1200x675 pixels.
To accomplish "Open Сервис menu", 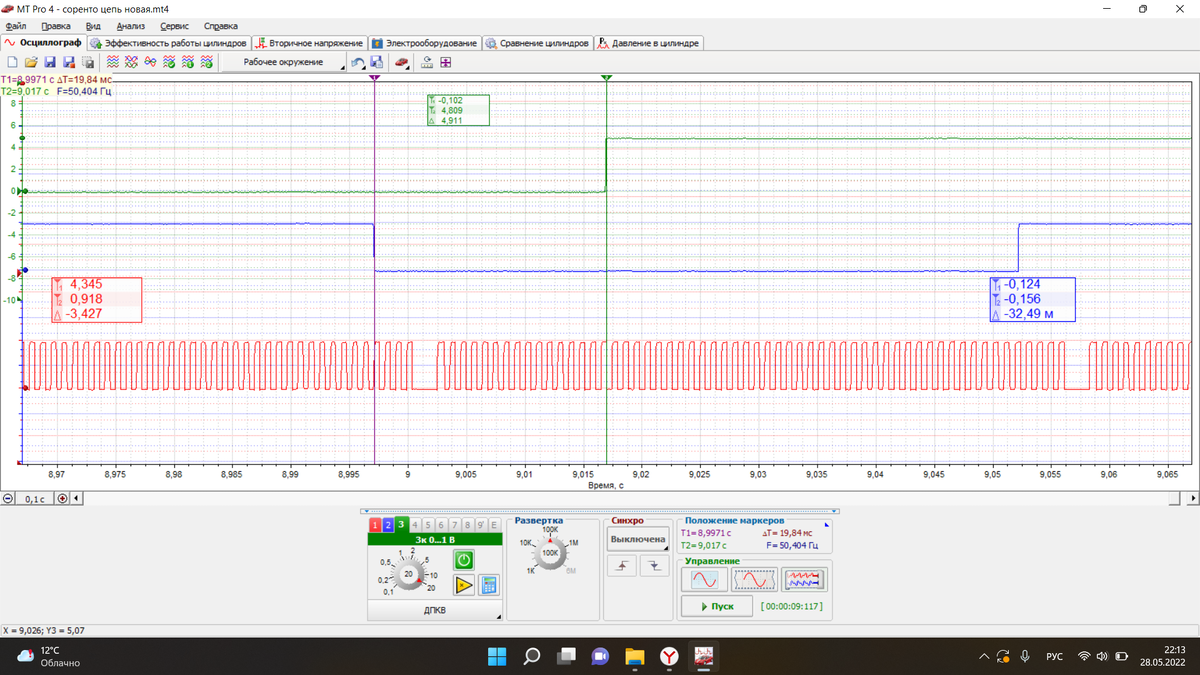I will pos(175,26).
